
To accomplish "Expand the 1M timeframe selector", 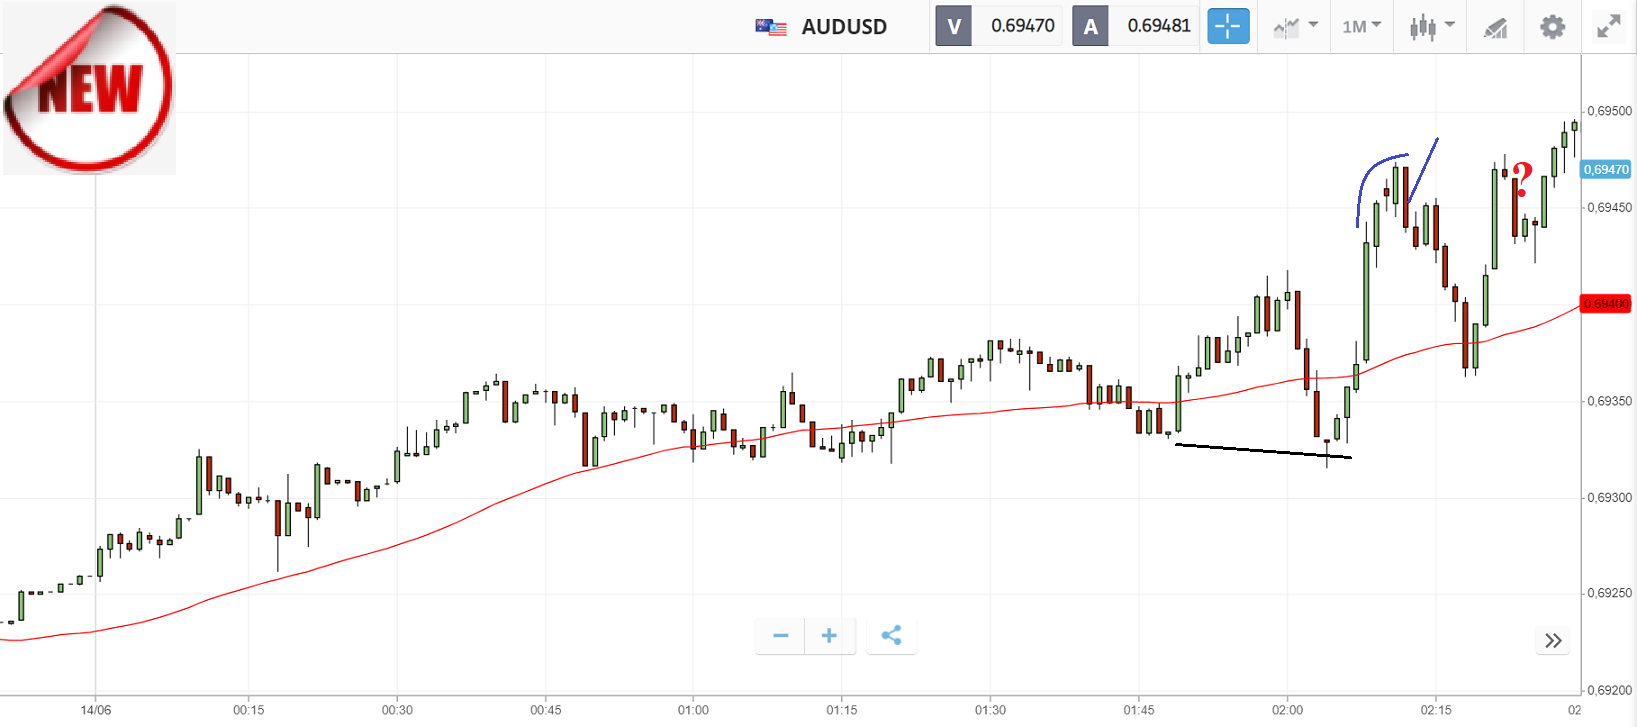I will click(1361, 27).
